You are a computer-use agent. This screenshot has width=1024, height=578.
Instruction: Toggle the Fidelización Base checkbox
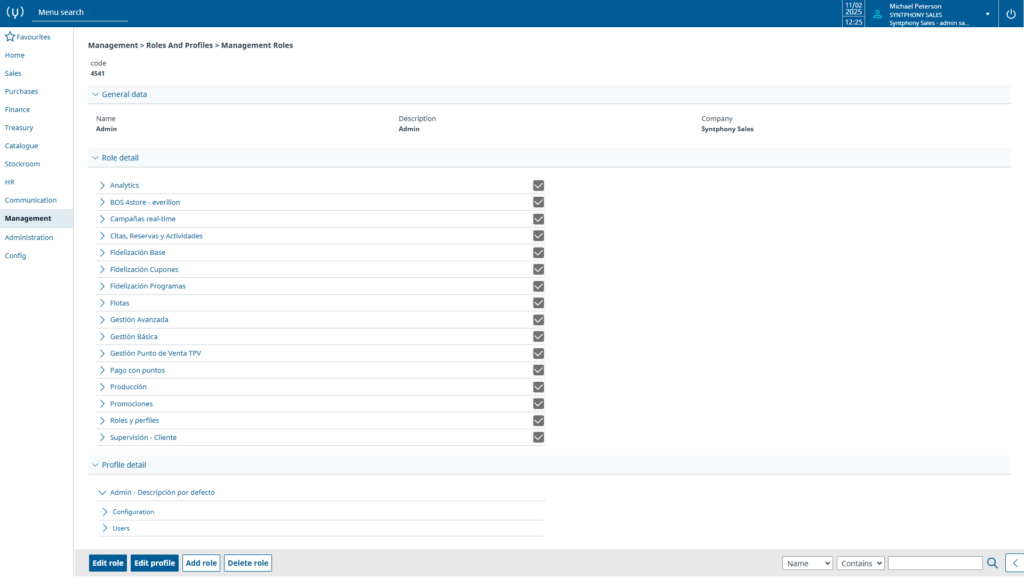(538, 253)
